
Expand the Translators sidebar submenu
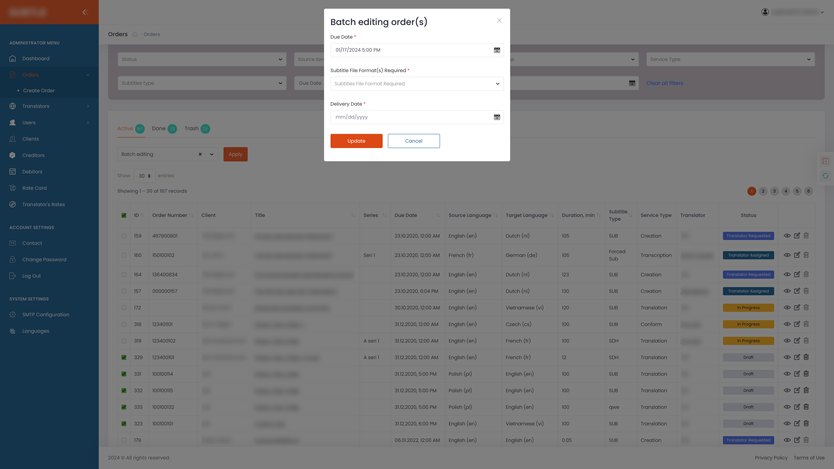click(88, 106)
